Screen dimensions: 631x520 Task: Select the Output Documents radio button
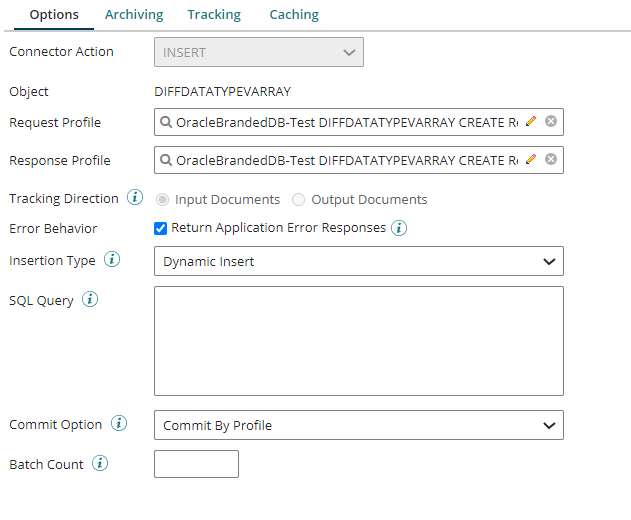(299, 200)
